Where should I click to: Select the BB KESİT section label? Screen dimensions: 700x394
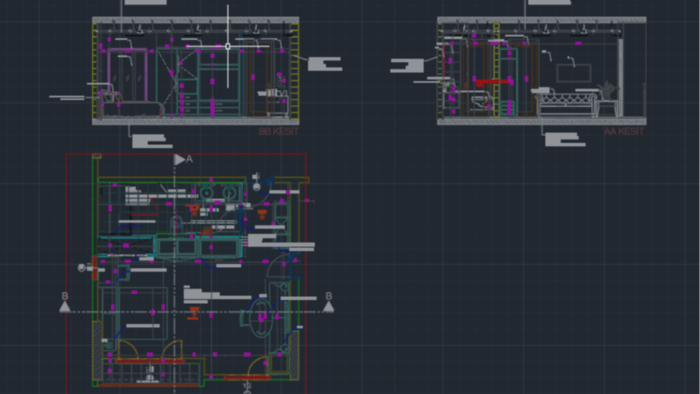pos(279,131)
